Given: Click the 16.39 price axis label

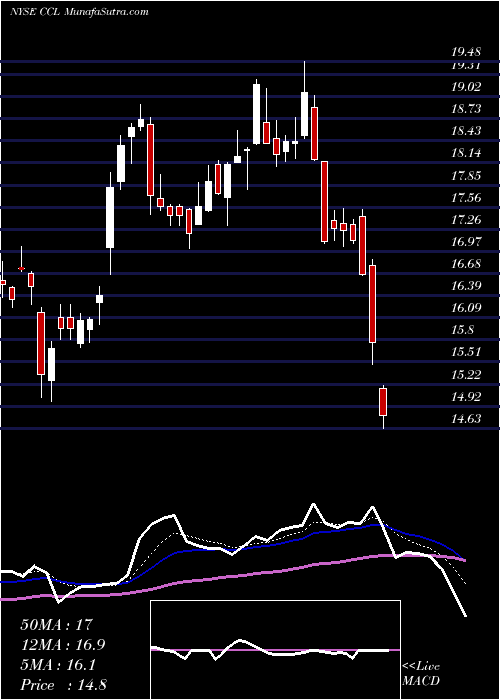Looking at the screenshot, I should [x=466, y=286].
